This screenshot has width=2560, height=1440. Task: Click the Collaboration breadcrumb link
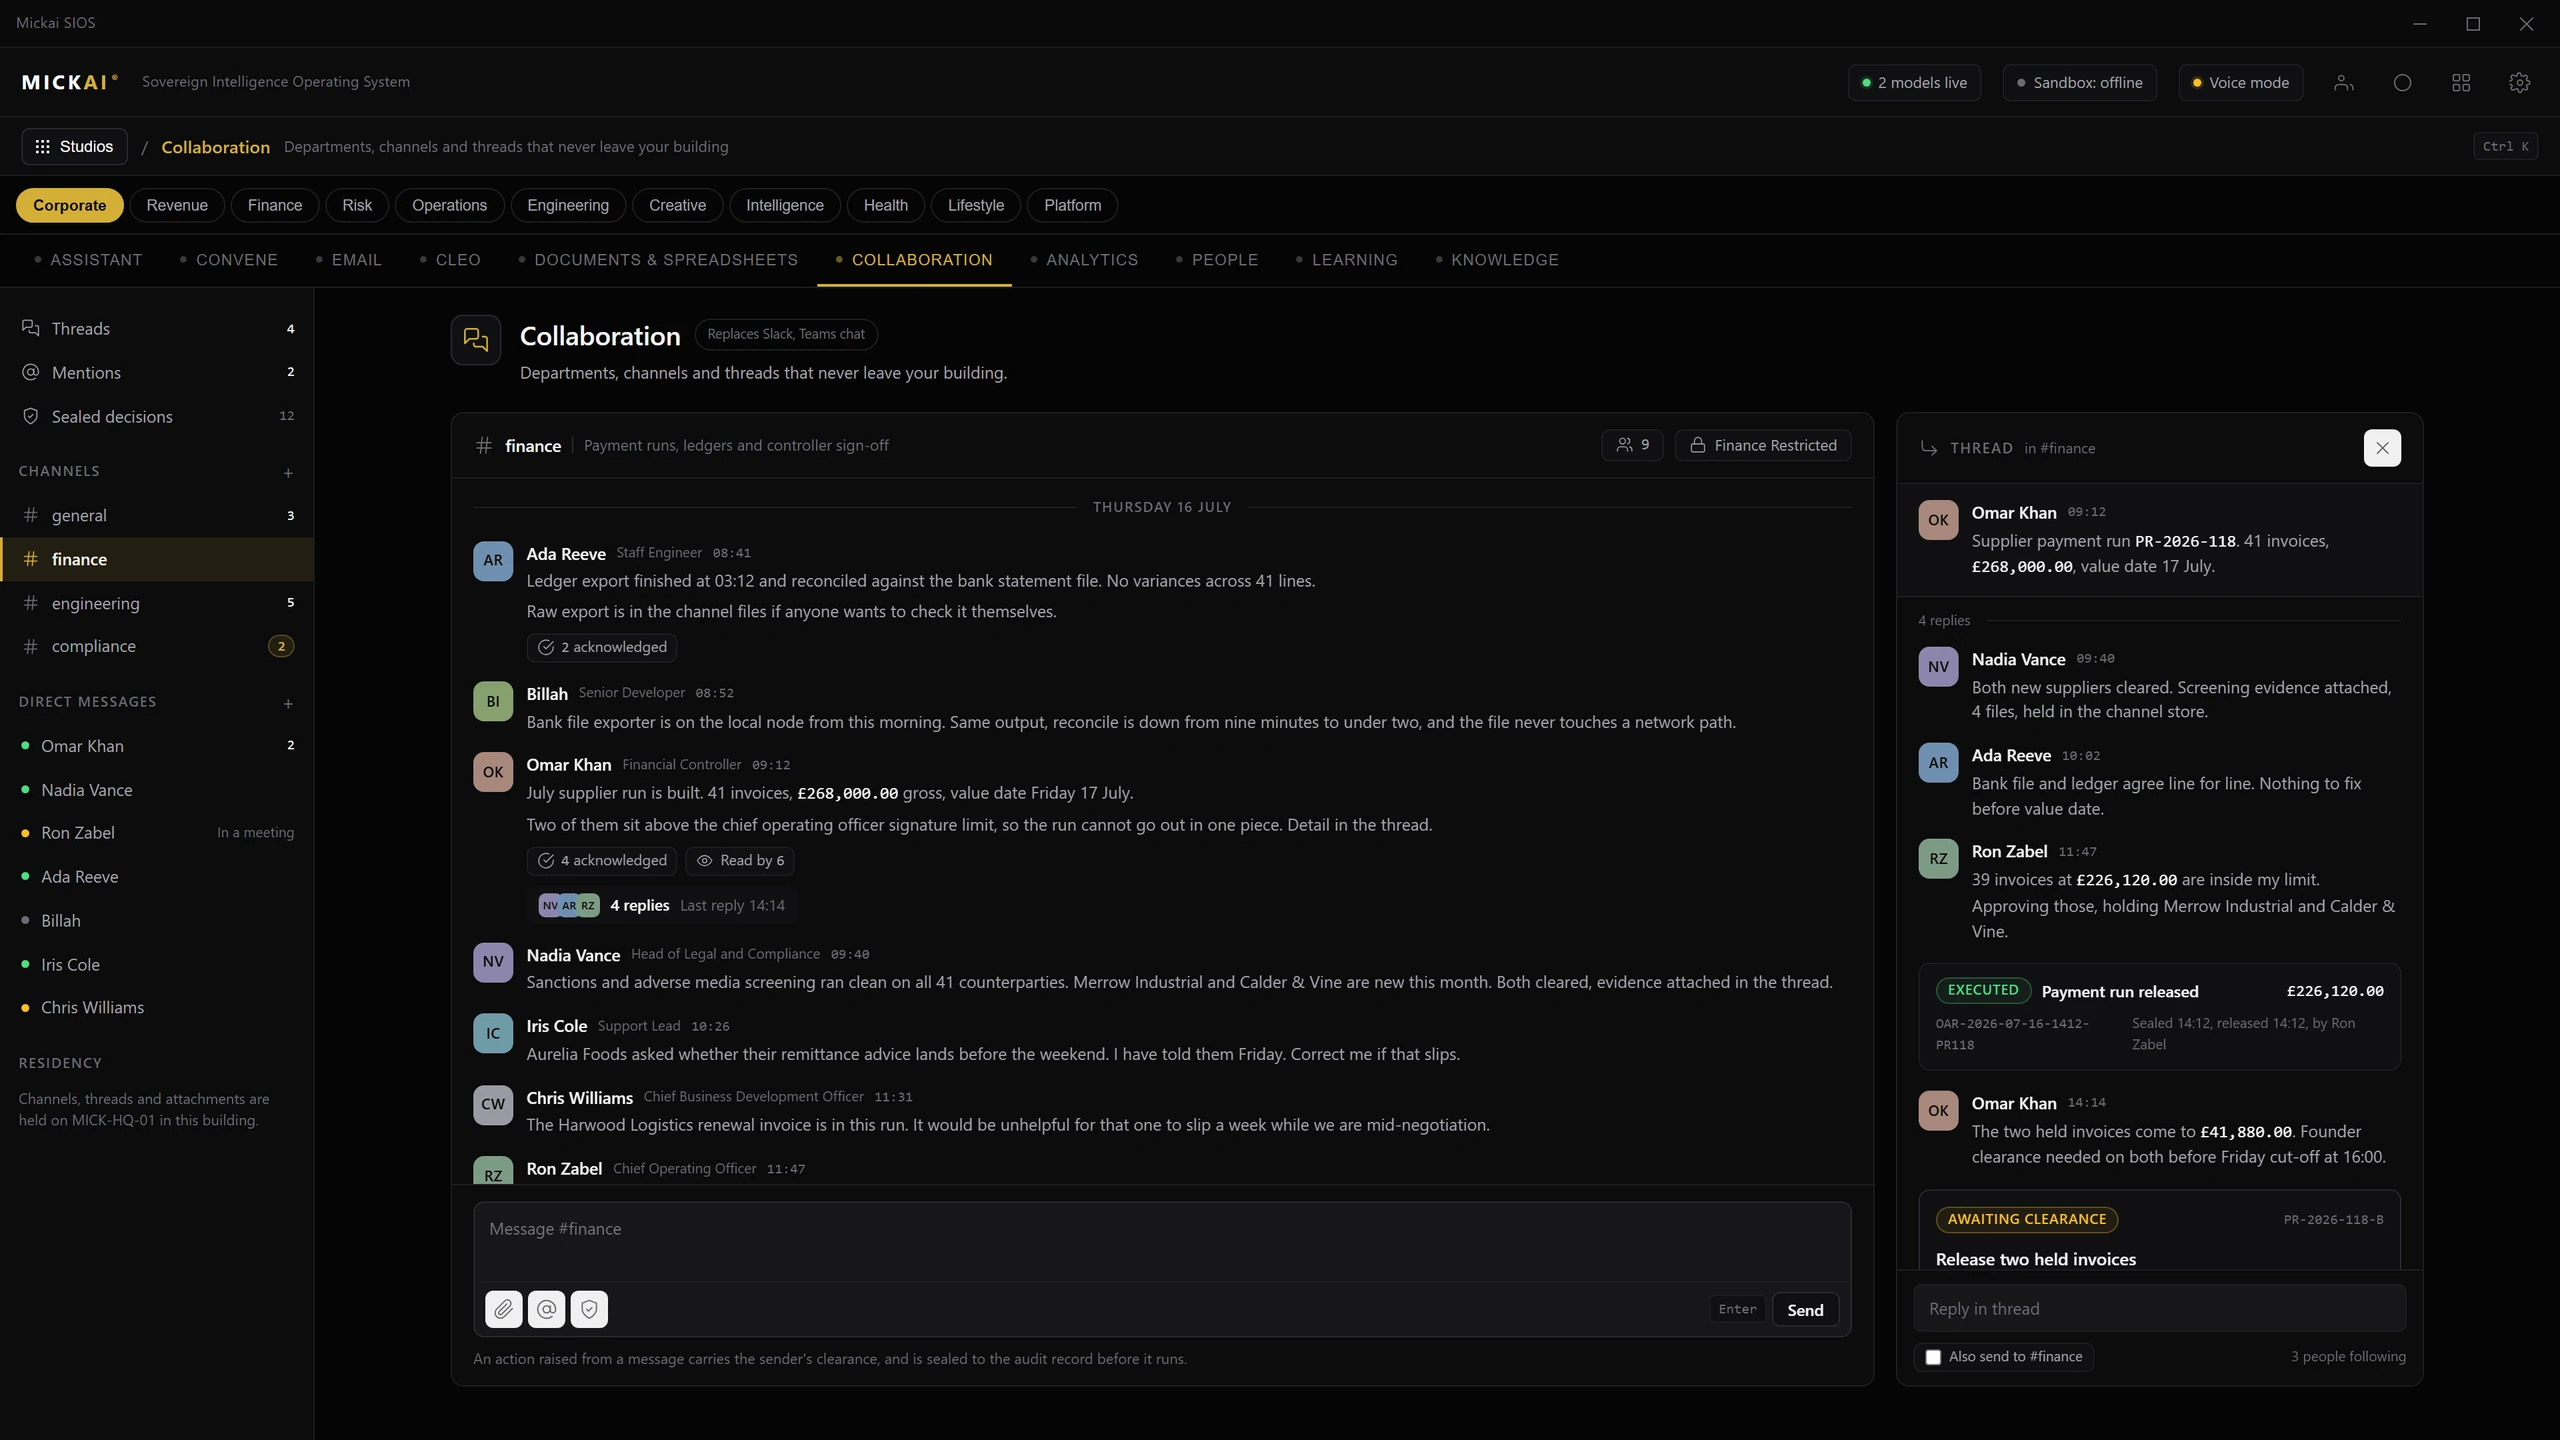(x=215, y=147)
